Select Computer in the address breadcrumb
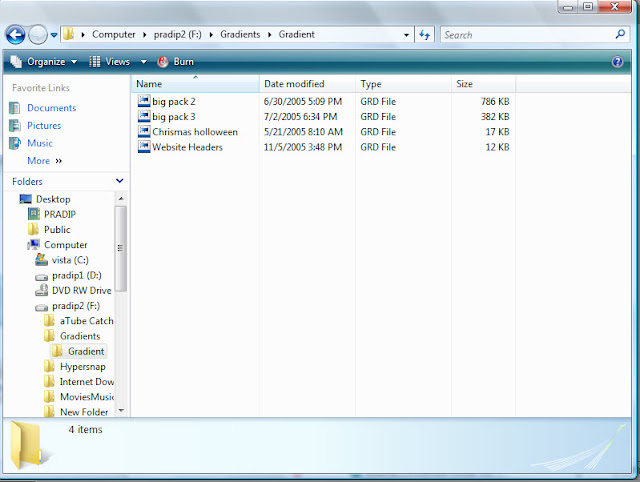640x482 pixels. click(x=113, y=34)
